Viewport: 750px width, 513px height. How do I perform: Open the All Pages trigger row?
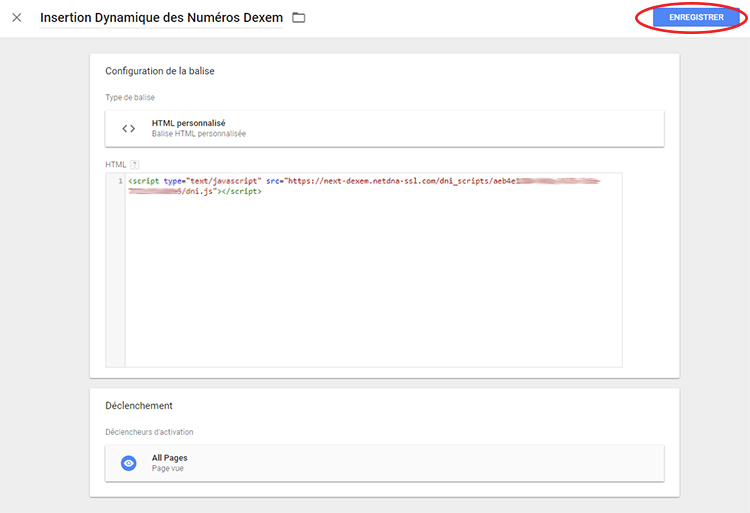(385, 463)
